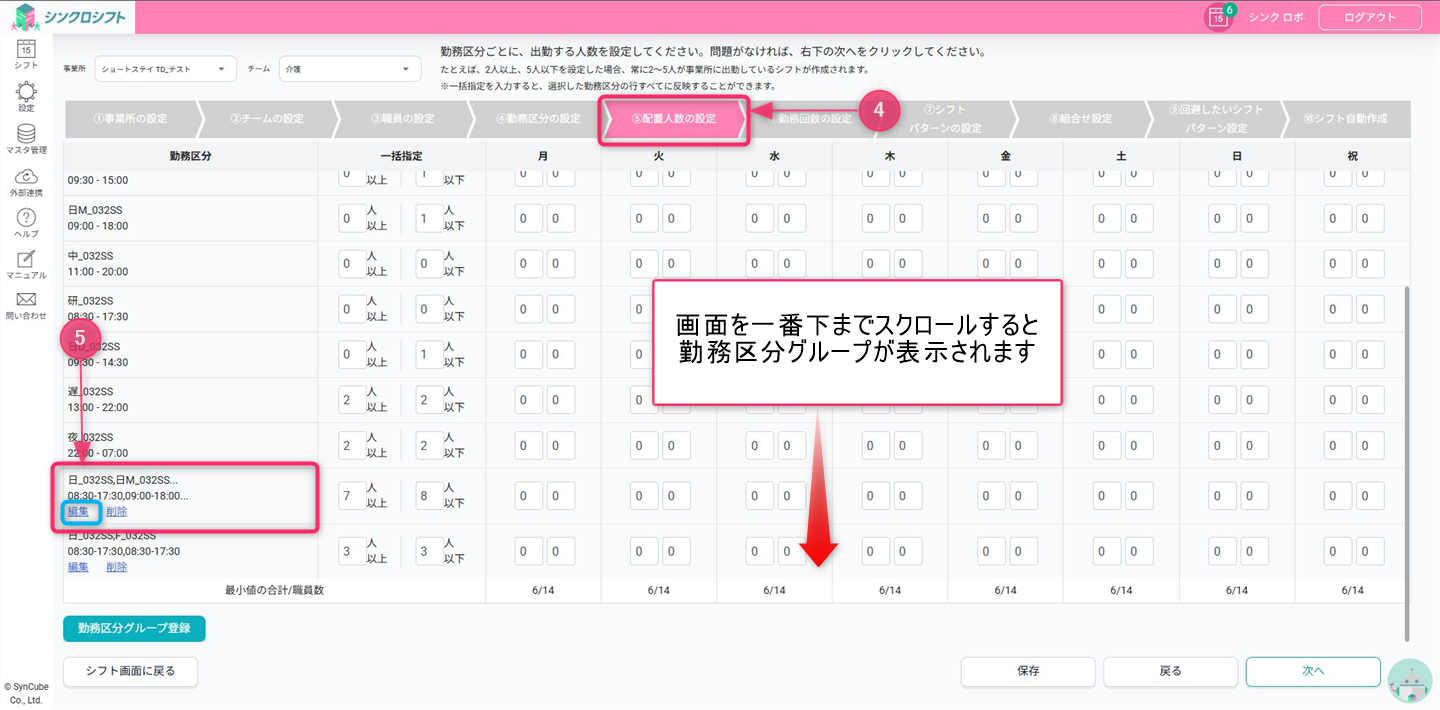Viewport: 1440px width, 710px height.
Task: Click the 保存 button
Action: point(1028,671)
